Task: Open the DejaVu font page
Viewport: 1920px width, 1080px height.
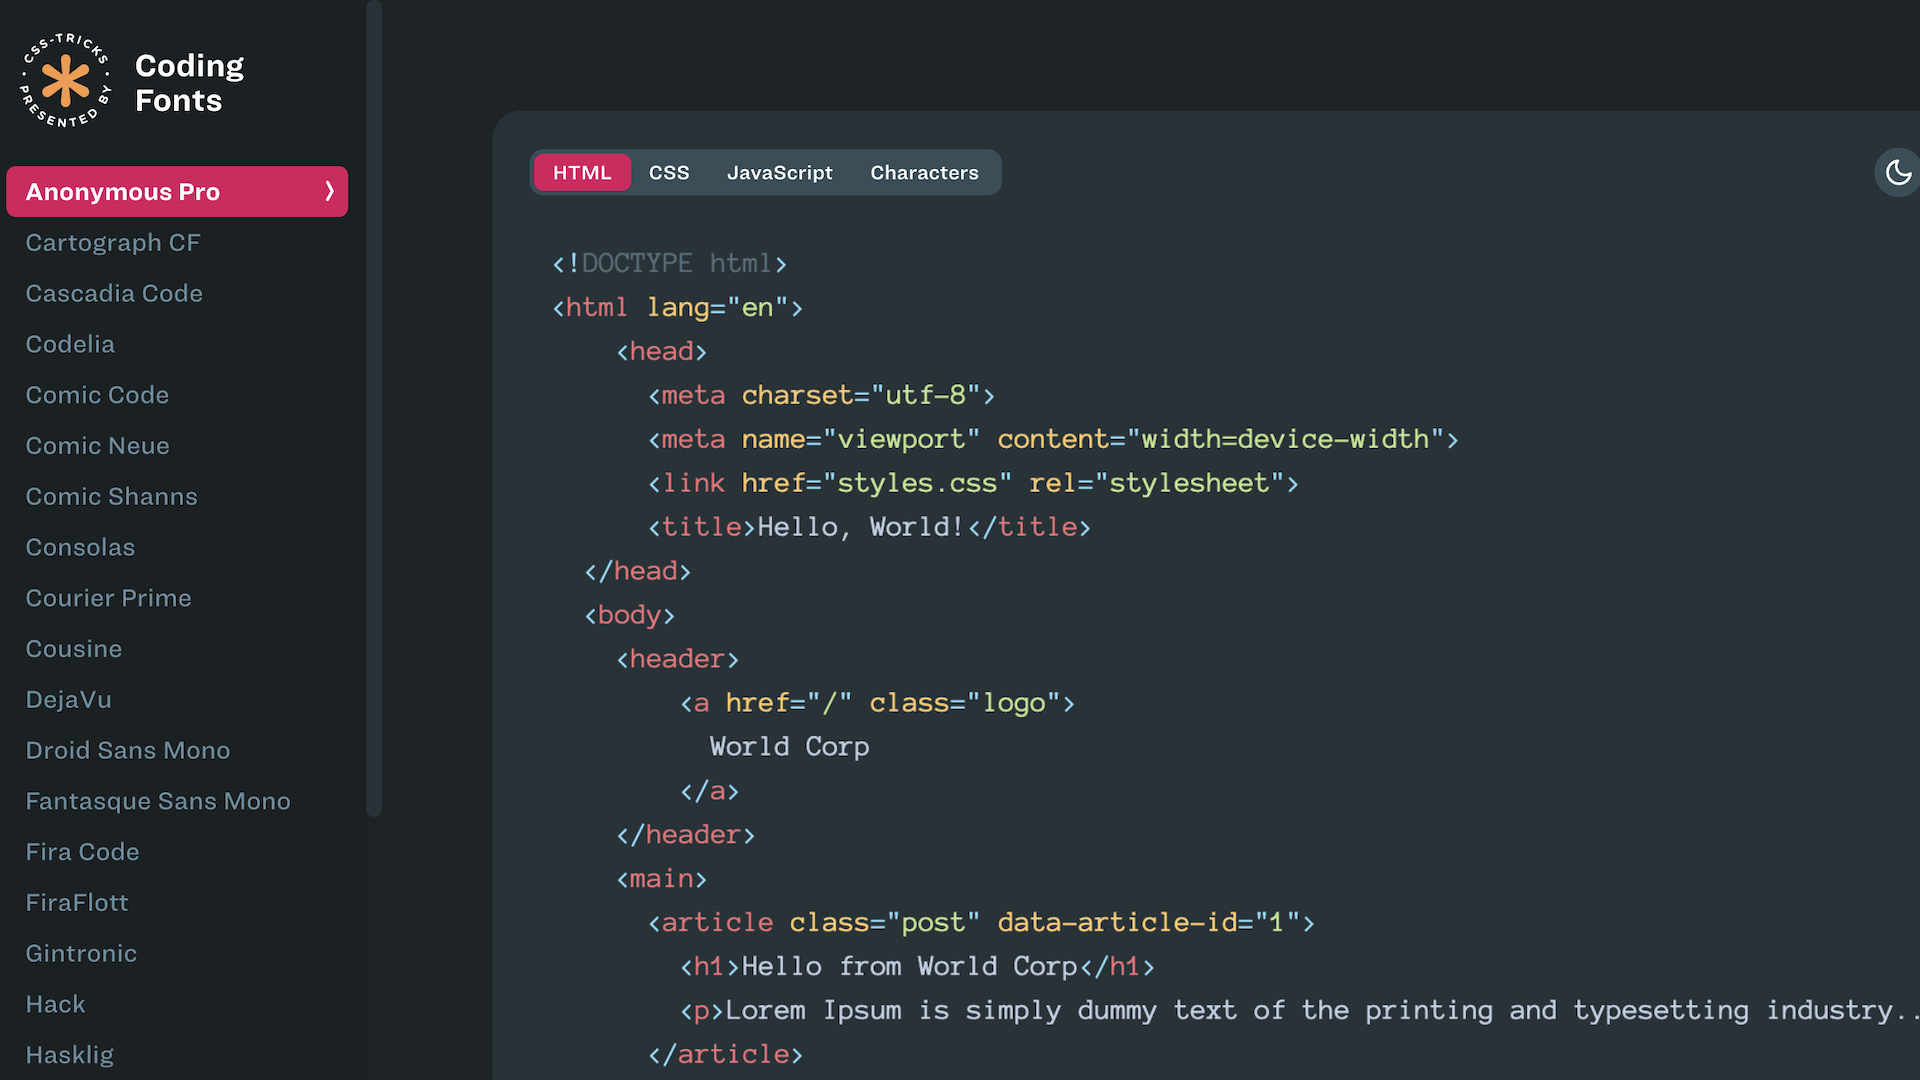Action: 68,699
